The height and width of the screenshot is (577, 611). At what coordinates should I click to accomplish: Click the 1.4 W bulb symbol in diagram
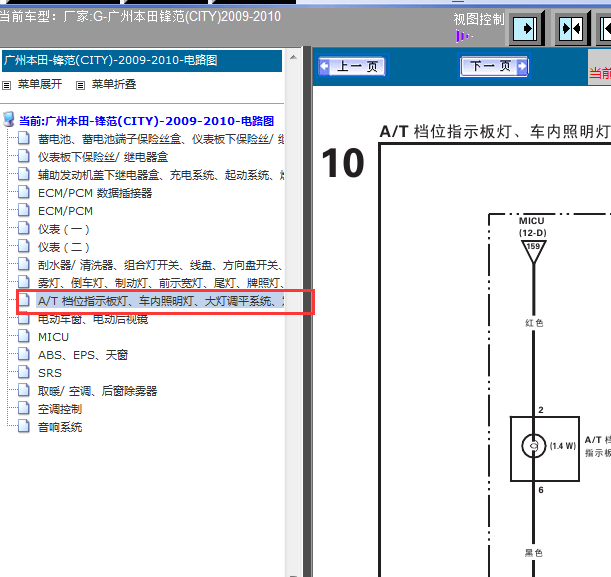(x=533, y=445)
